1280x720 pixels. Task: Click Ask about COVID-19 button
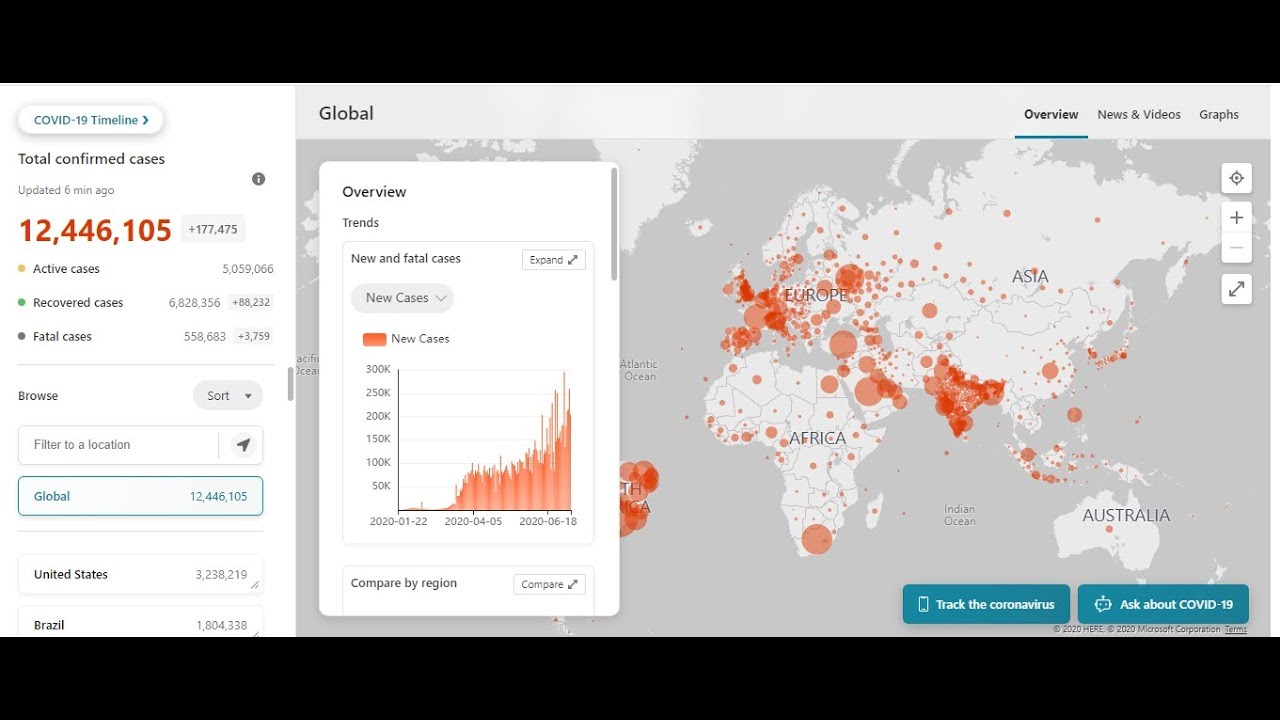click(1163, 604)
